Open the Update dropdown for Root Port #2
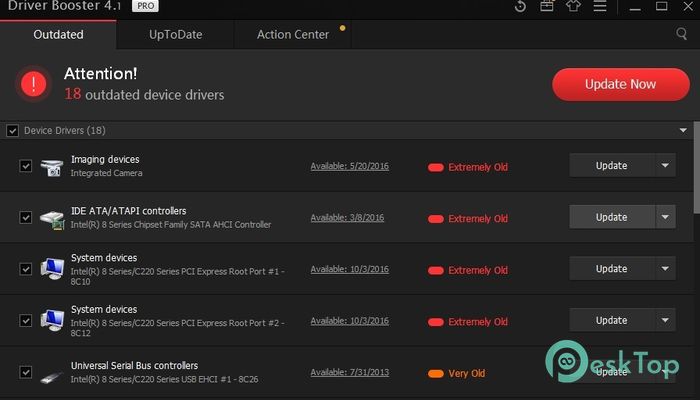Image resolution: width=700 pixels, height=400 pixels. (x=665, y=320)
